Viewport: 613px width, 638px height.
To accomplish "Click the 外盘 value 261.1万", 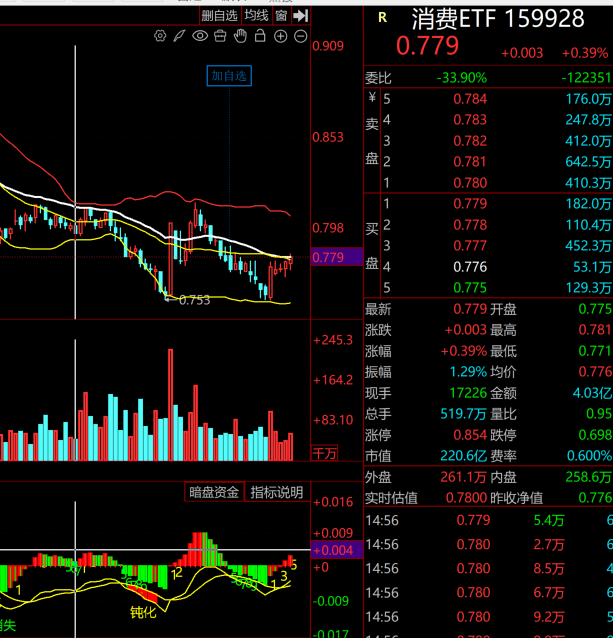I will coord(463,477).
